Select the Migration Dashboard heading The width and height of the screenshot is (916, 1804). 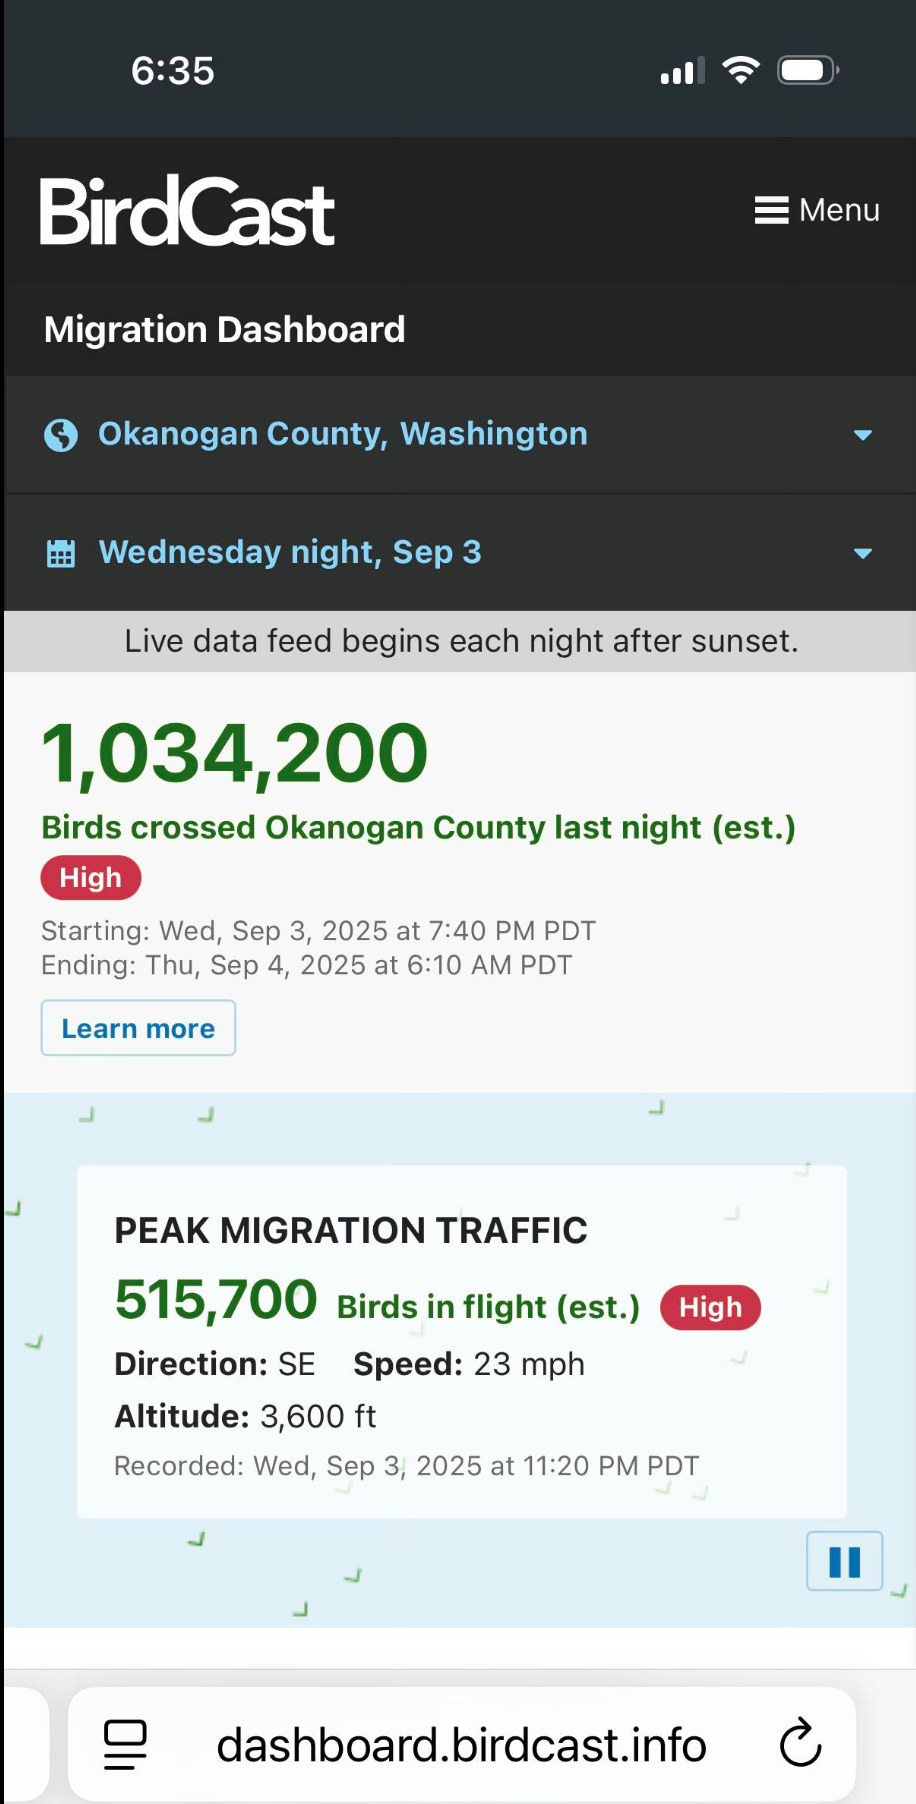pos(223,329)
